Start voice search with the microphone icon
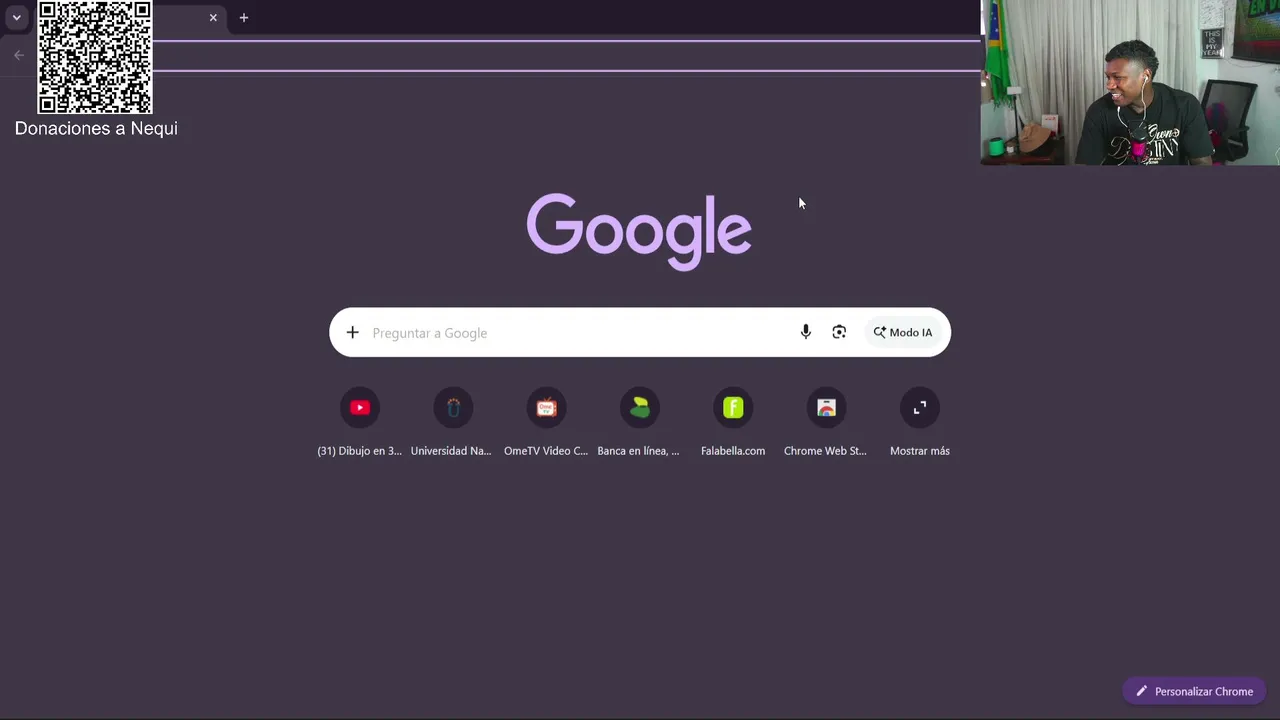This screenshot has width=1280, height=720. [x=805, y=332]
